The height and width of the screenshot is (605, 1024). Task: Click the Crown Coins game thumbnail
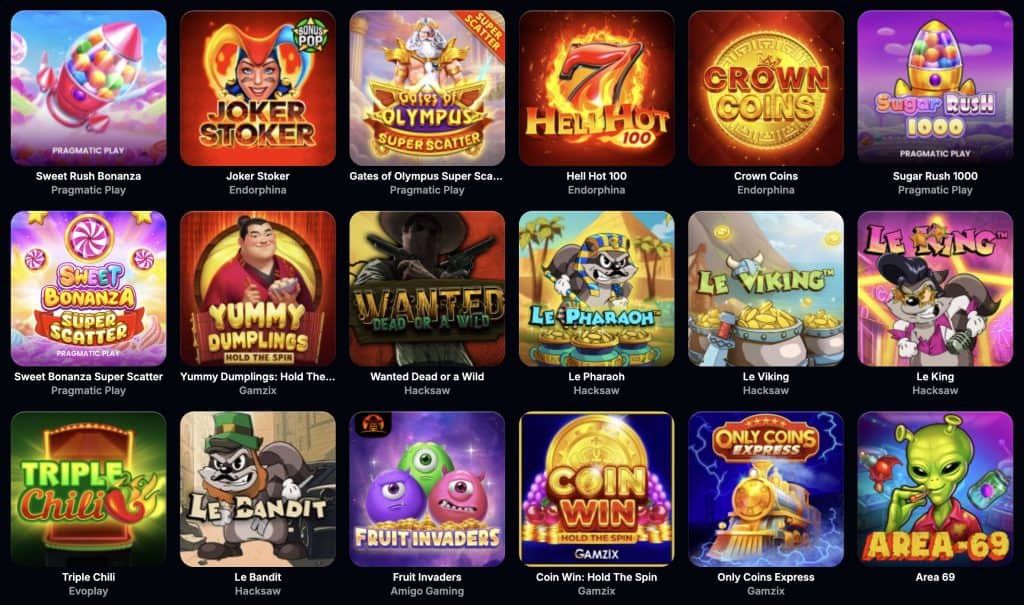coord(766,88)
